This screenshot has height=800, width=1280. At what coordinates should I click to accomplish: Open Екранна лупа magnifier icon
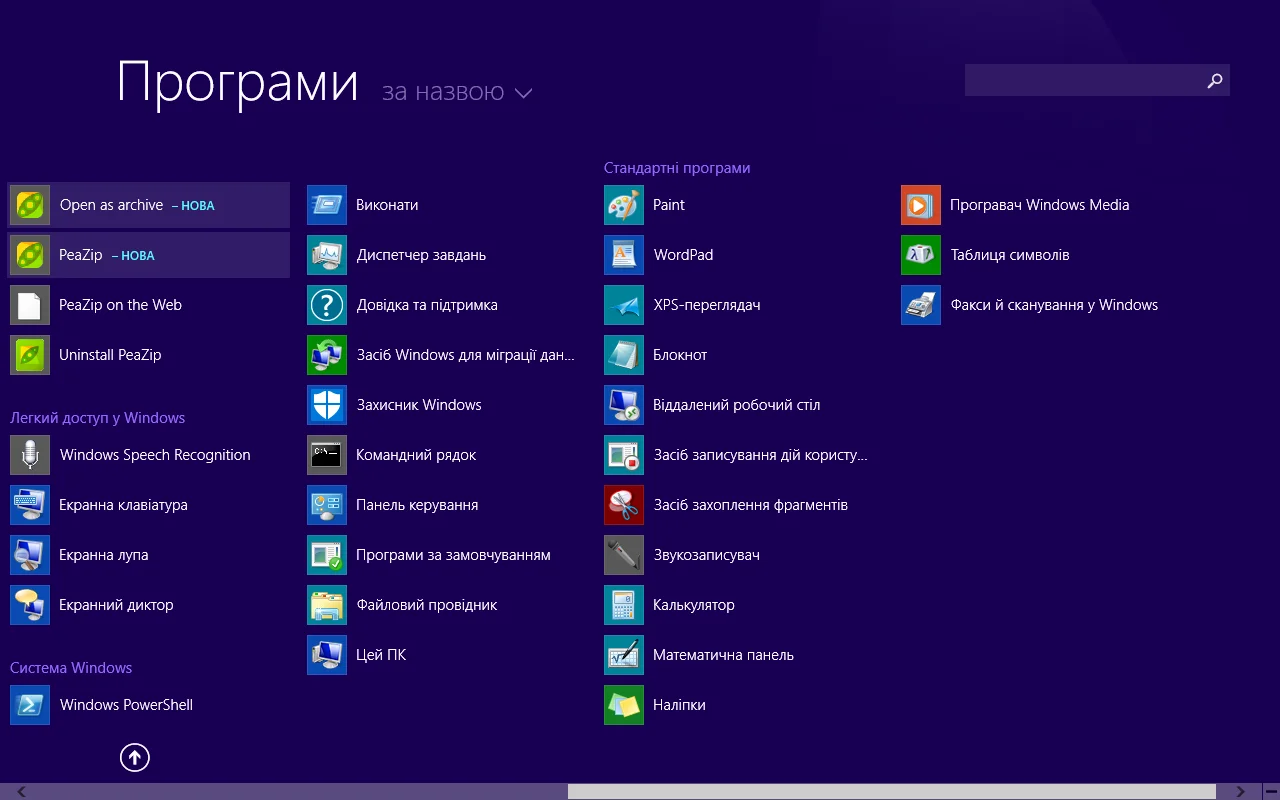click(30, 555)
